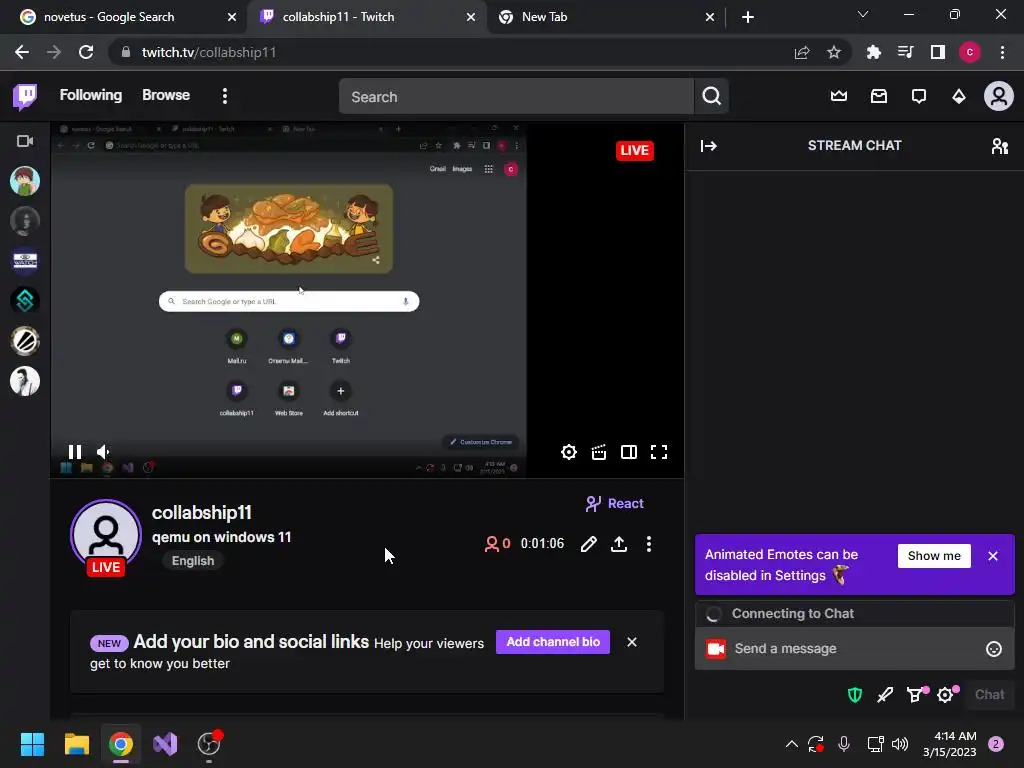Screen dimensions: 1024x768
Task: Click Add channel bio button
Action: tap(553, 642)
